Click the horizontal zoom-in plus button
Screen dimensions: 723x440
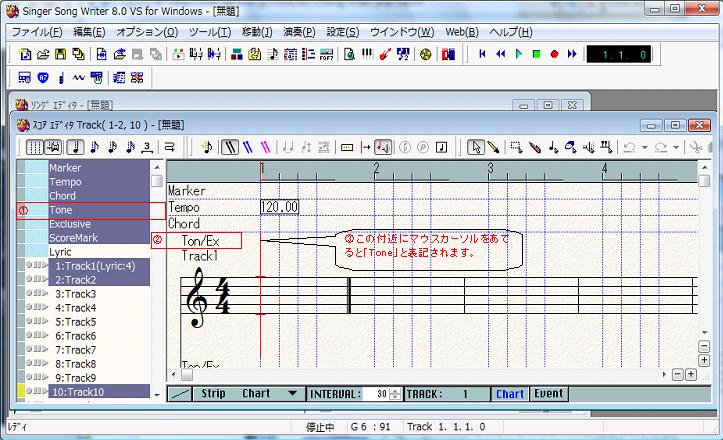(x=691, y=375)
